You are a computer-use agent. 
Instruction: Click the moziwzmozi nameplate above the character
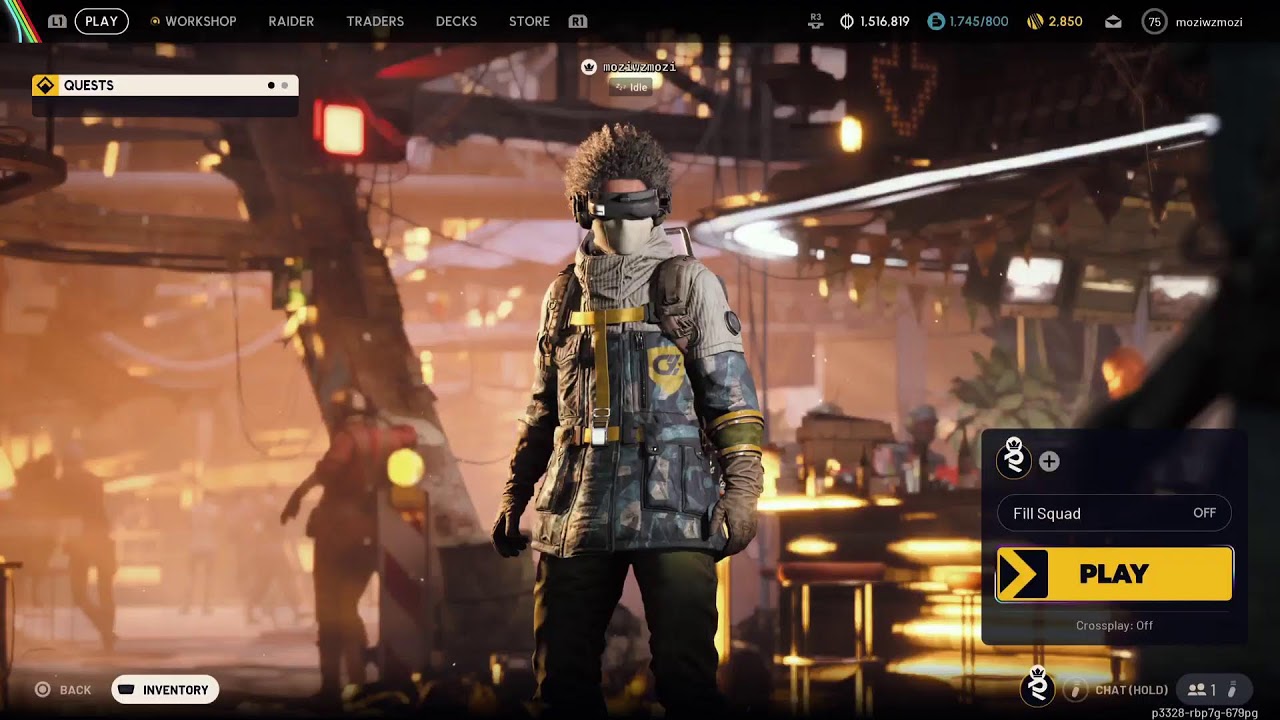(x=639, y=67)
